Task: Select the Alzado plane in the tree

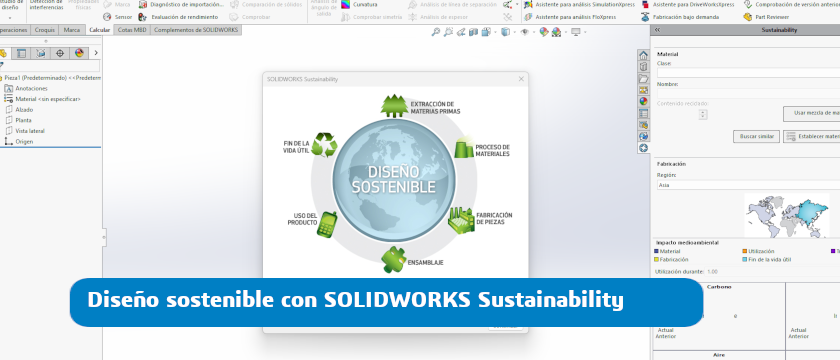Action: click(19, 109)
